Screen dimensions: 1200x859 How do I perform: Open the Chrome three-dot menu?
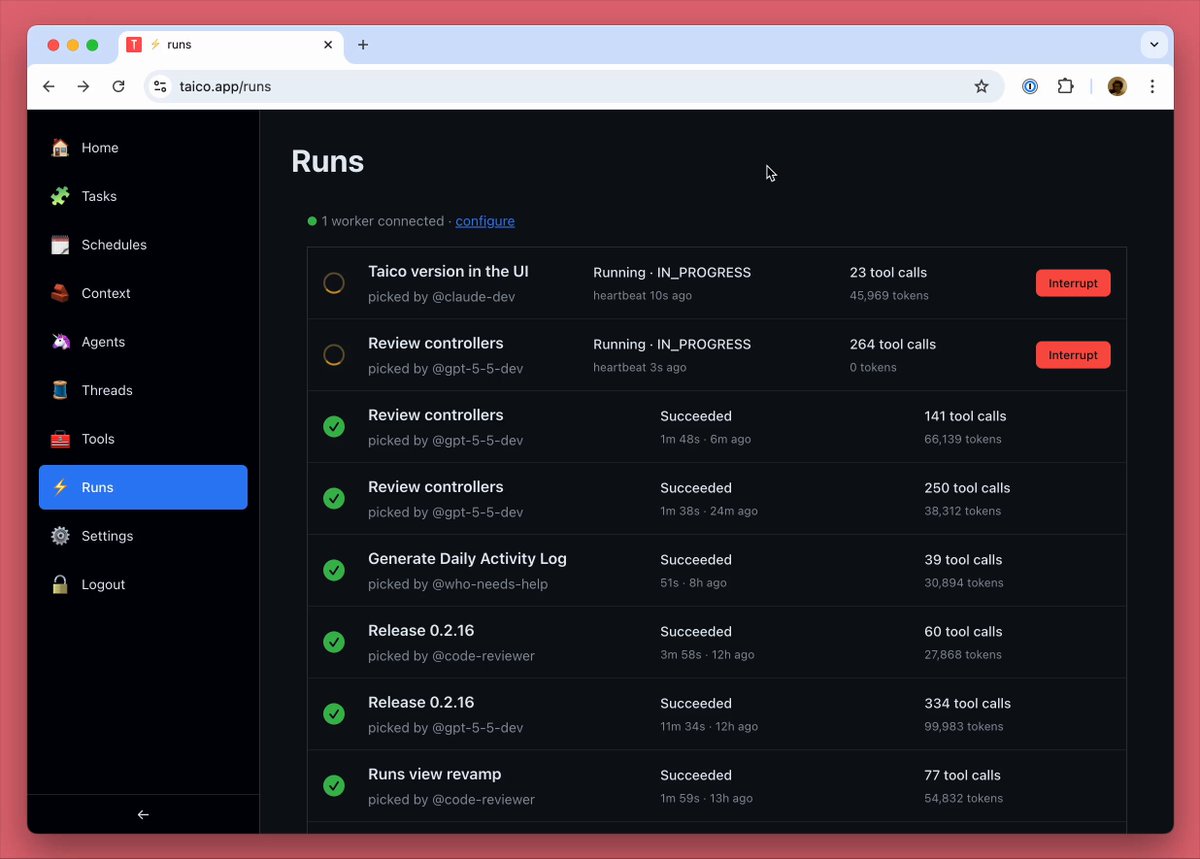point(1153,87)
